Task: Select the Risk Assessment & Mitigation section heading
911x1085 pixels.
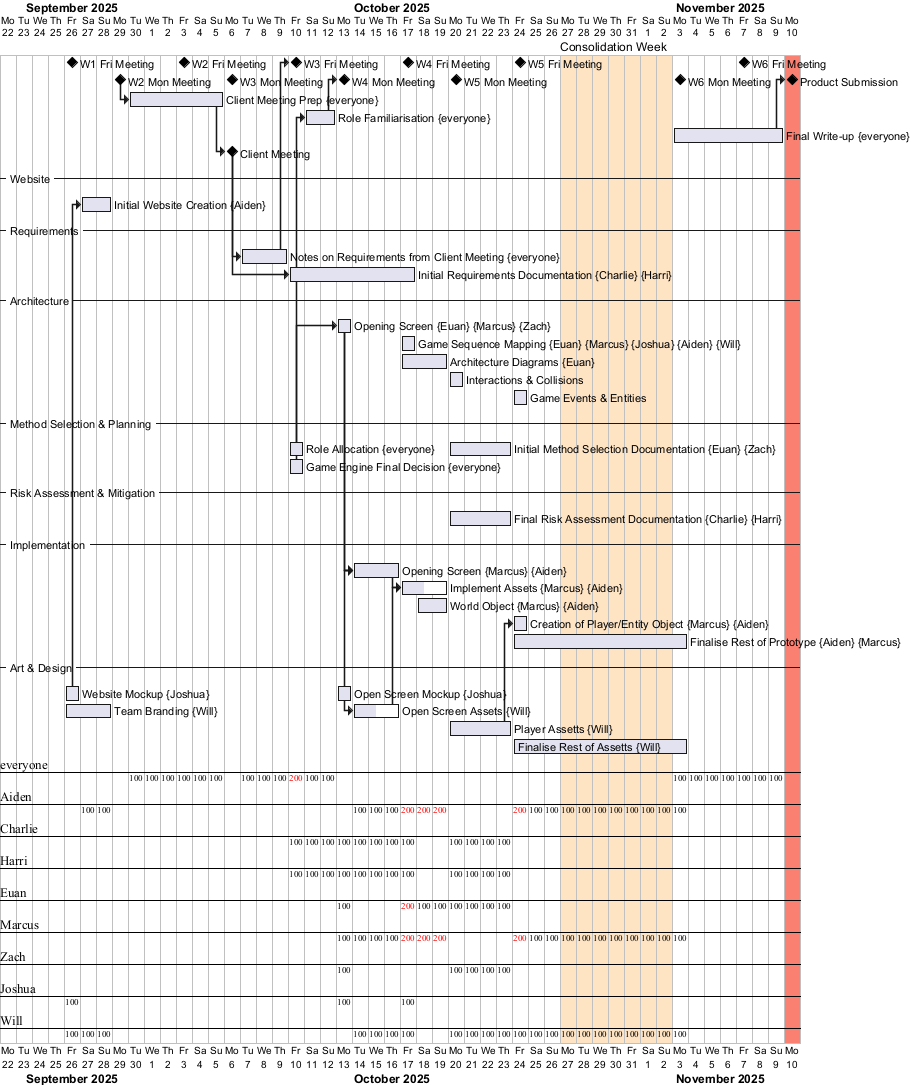Action: coord(82,493)
